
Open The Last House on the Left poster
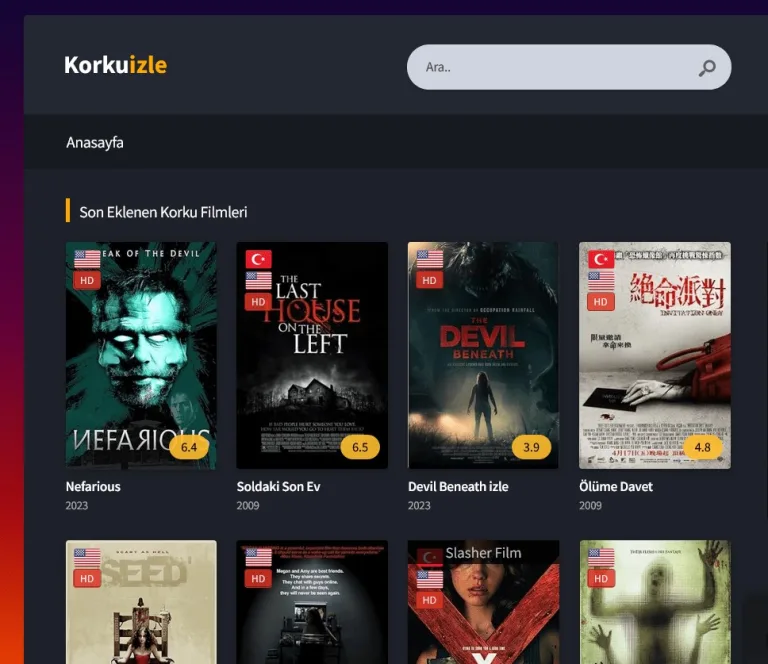pos(312,355)
